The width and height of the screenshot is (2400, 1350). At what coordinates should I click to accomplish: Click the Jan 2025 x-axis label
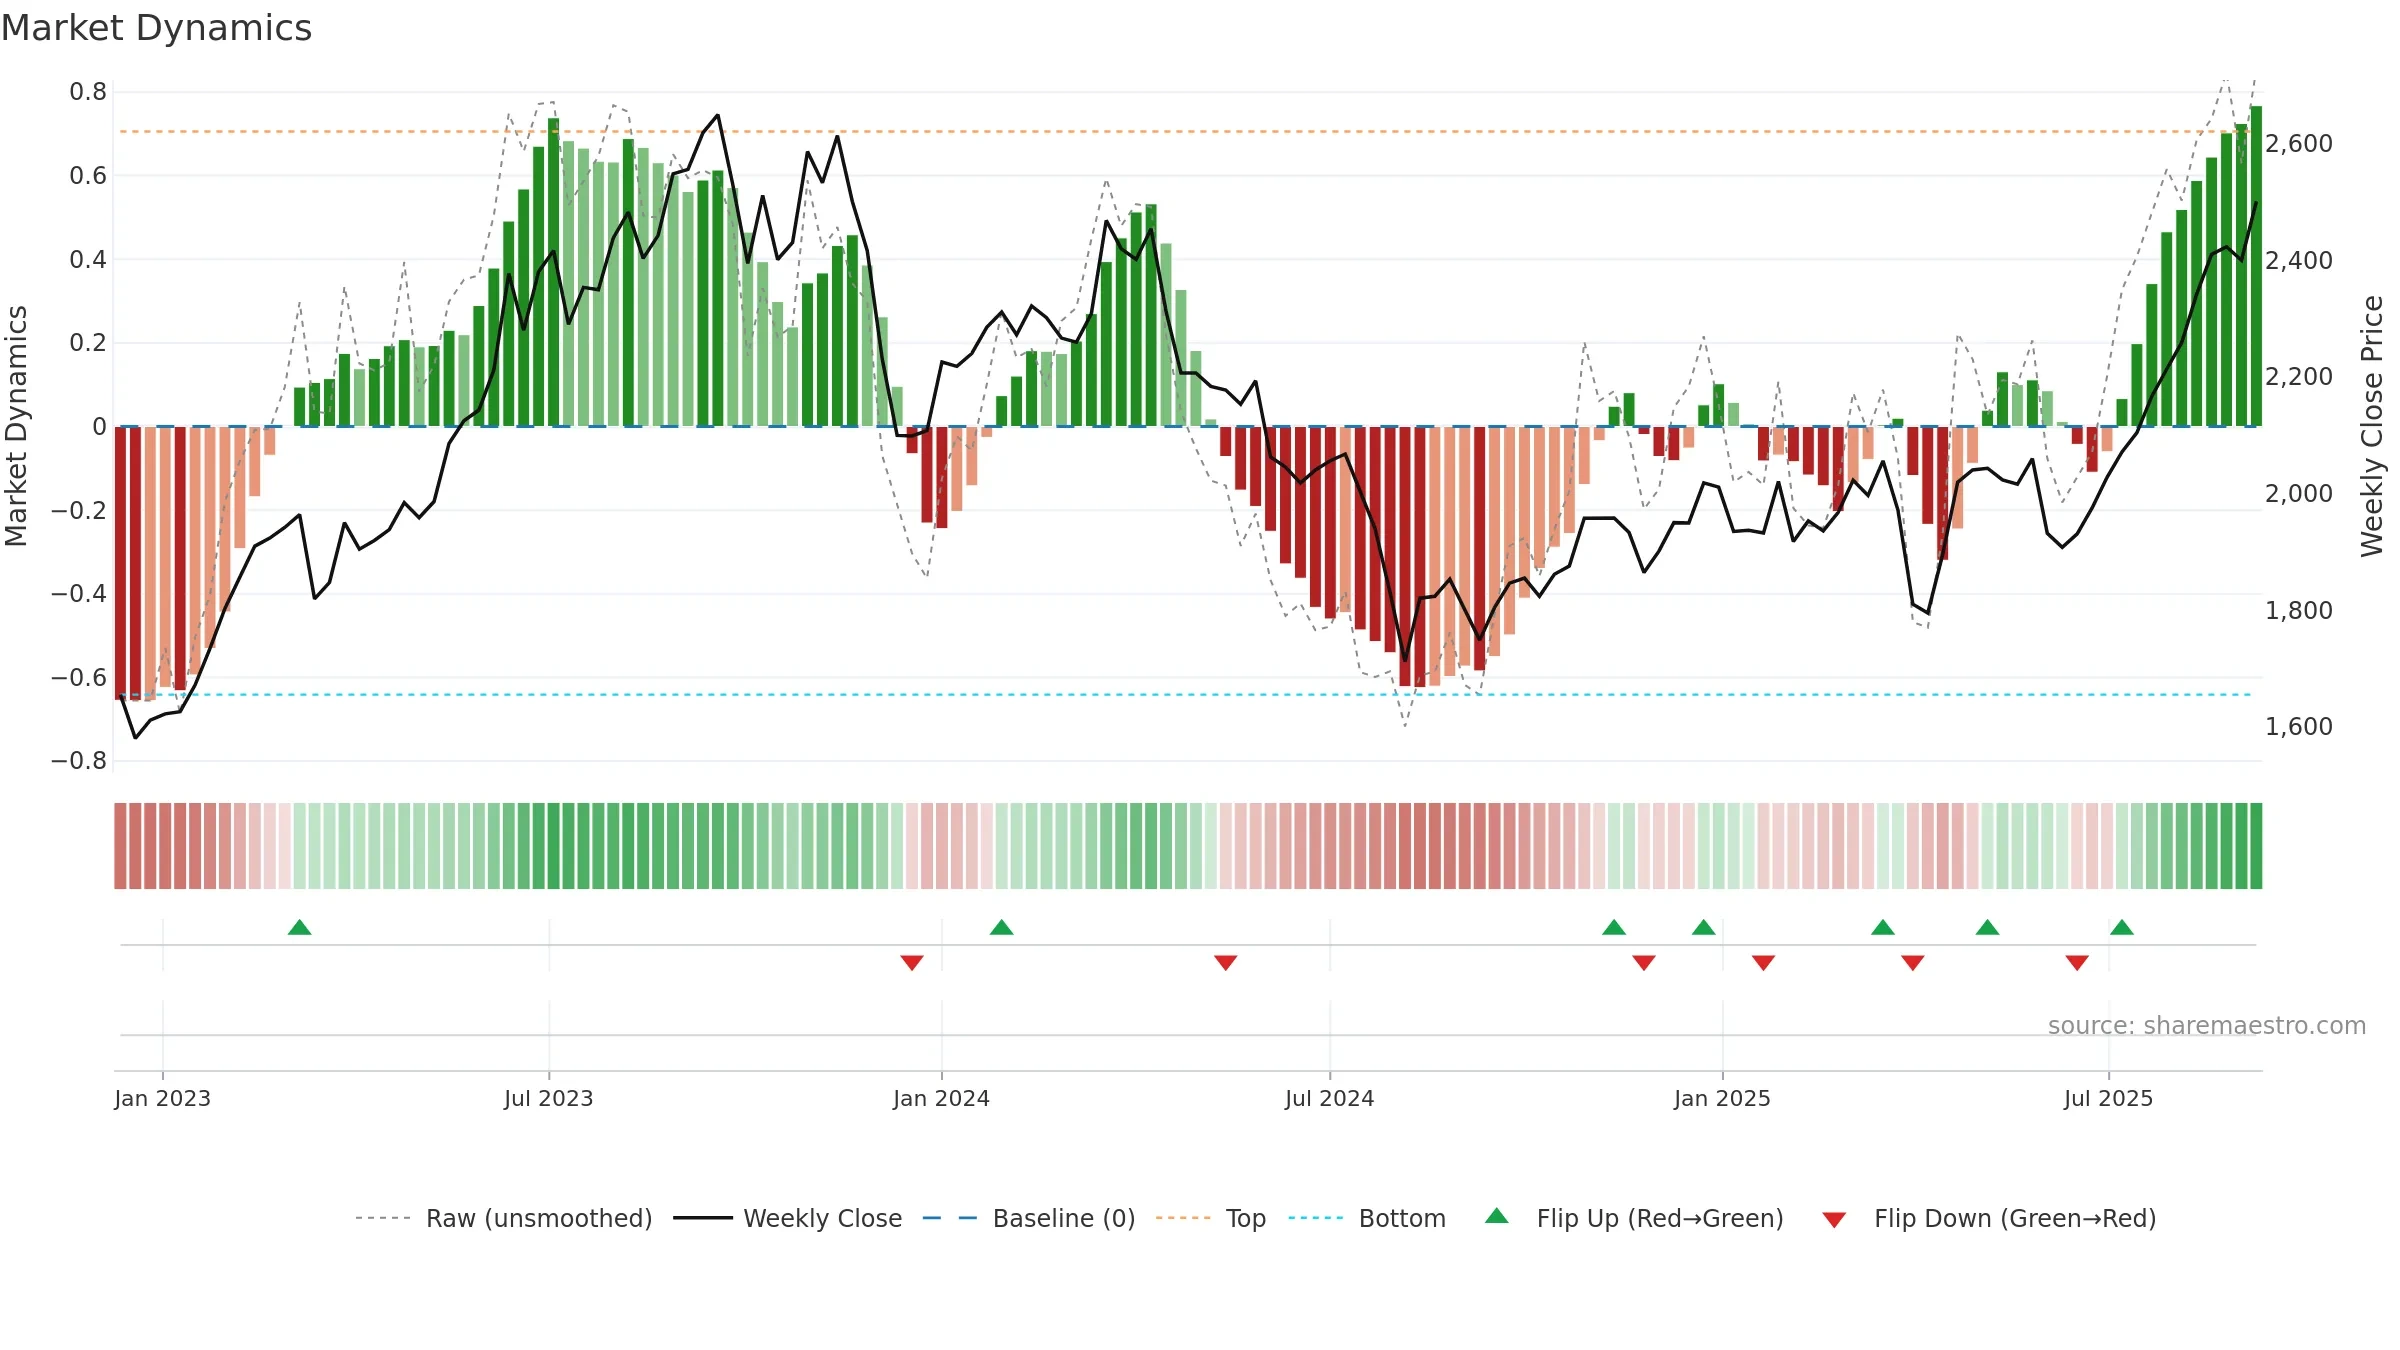(1722, 1098)
